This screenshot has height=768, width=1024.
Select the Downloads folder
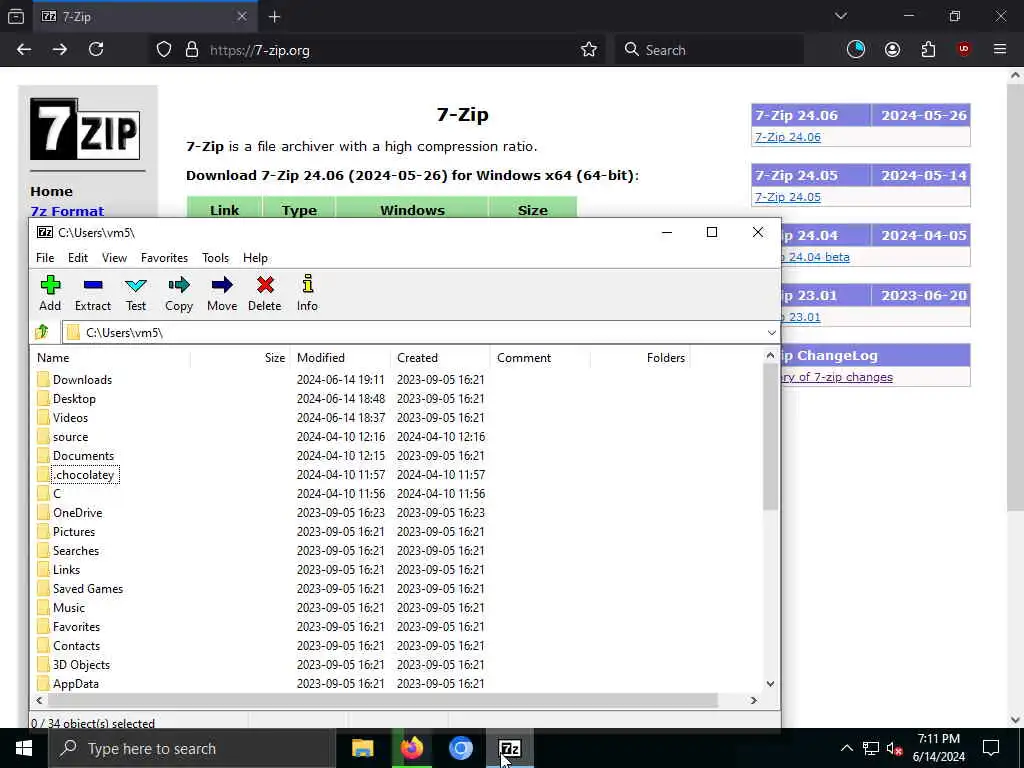coord(82,380)
